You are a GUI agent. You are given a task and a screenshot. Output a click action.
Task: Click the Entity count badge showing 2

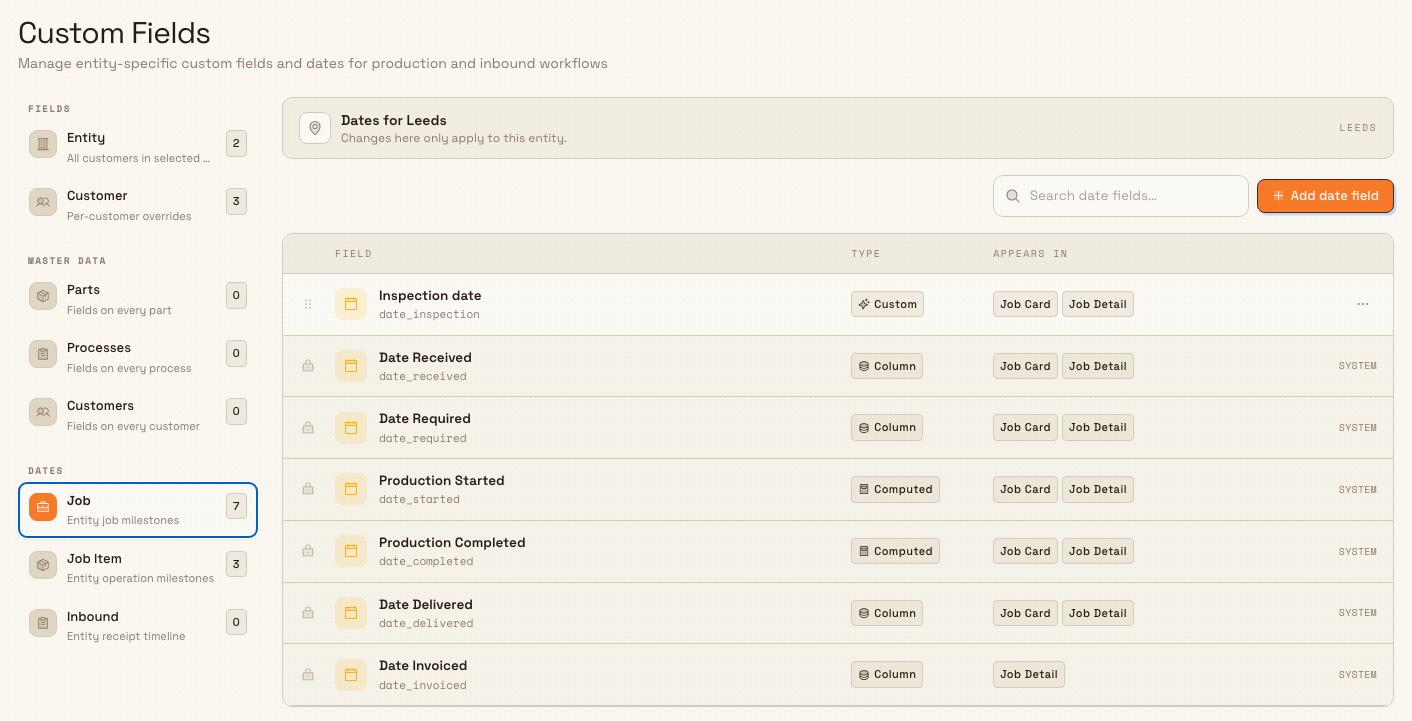pyautogui.click(x=236, y=144)
